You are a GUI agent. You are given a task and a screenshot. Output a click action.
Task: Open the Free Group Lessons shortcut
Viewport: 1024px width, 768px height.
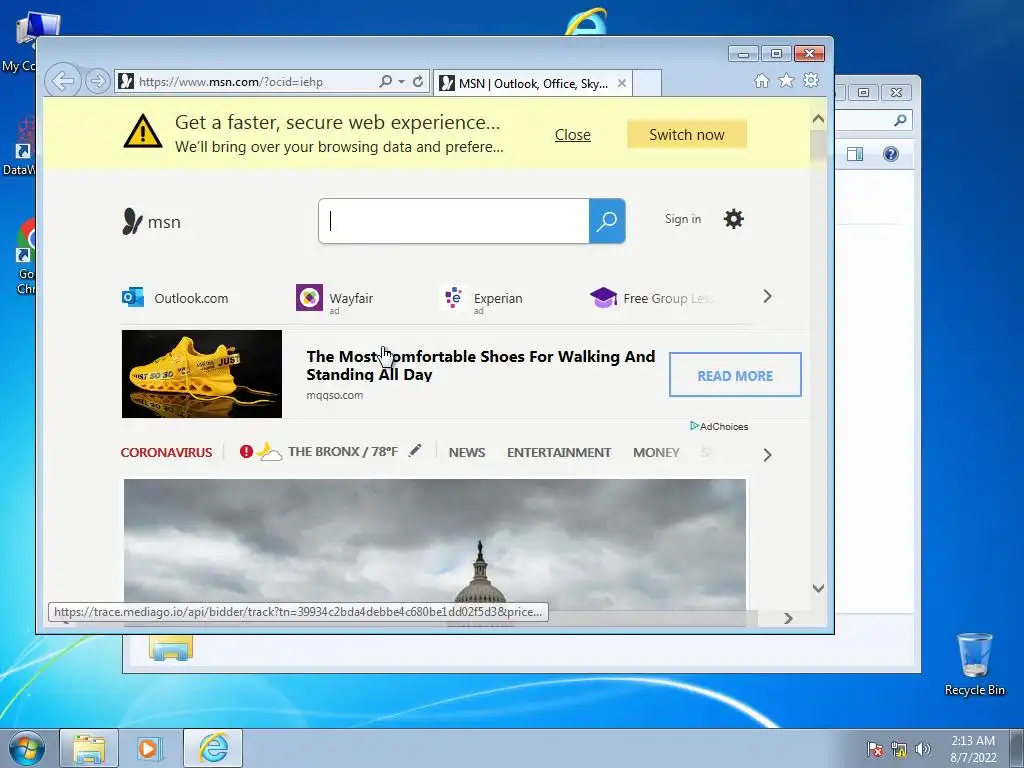(653, 298)
